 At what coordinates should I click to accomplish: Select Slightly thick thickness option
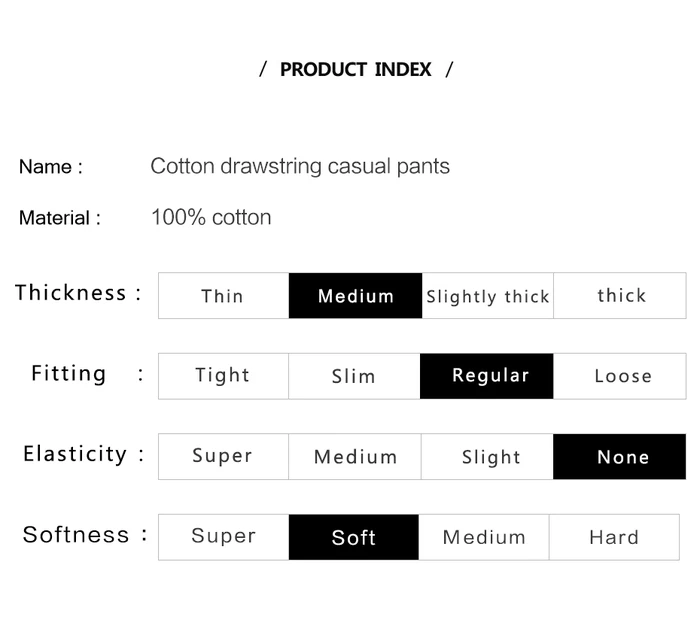point(487,296)
